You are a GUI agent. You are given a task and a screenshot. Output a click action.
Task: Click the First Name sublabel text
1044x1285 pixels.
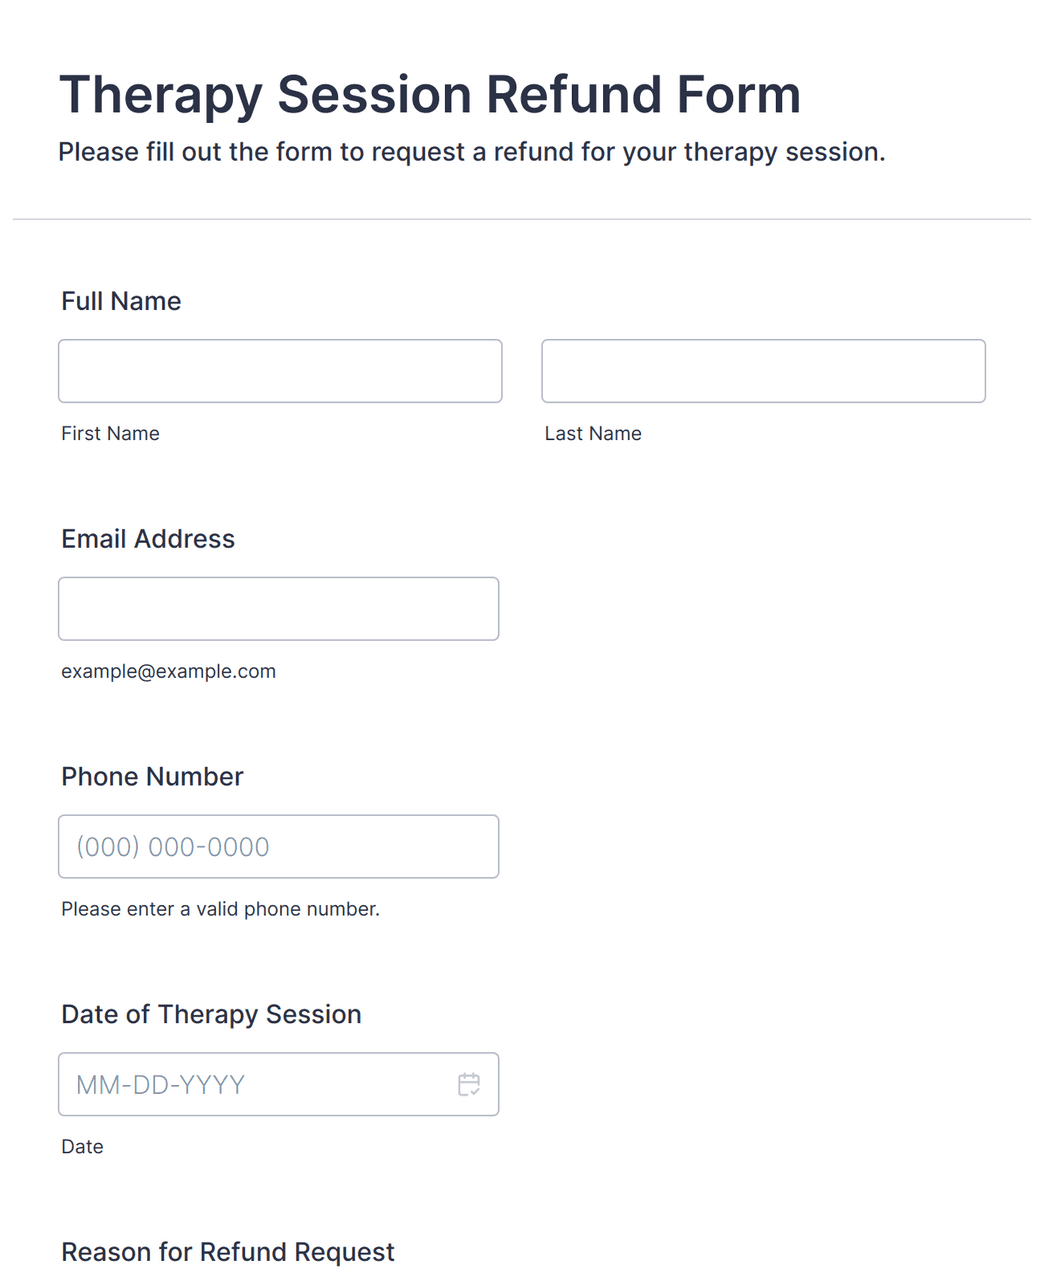pyautogui.click(x=110, y=433)
